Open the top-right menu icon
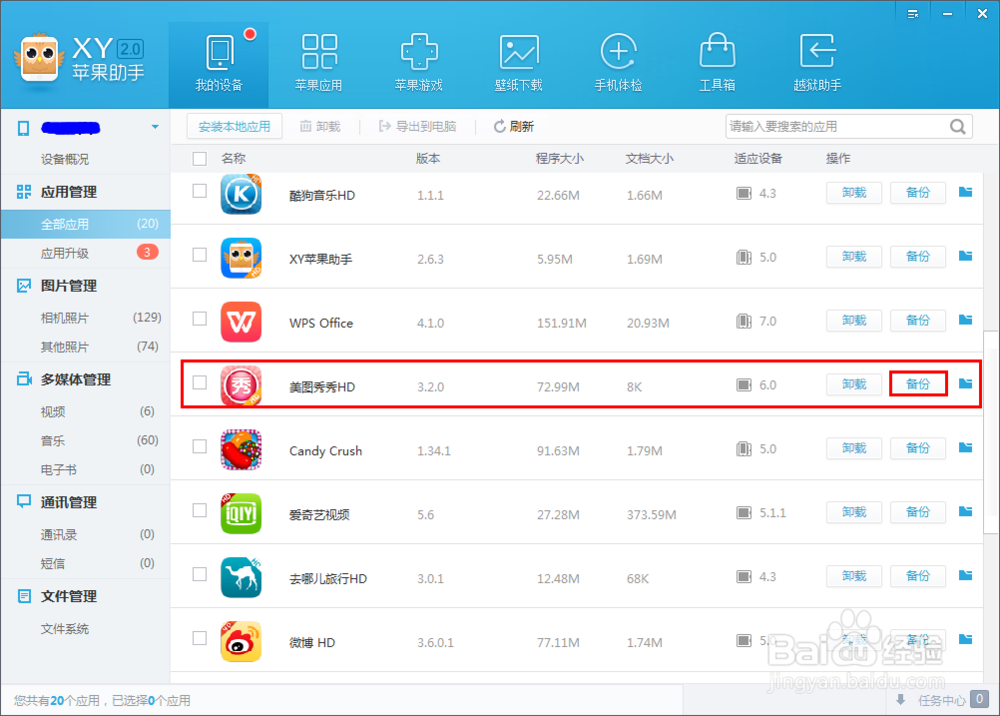Screen dimensions: 1000x716 click(913, 13)
